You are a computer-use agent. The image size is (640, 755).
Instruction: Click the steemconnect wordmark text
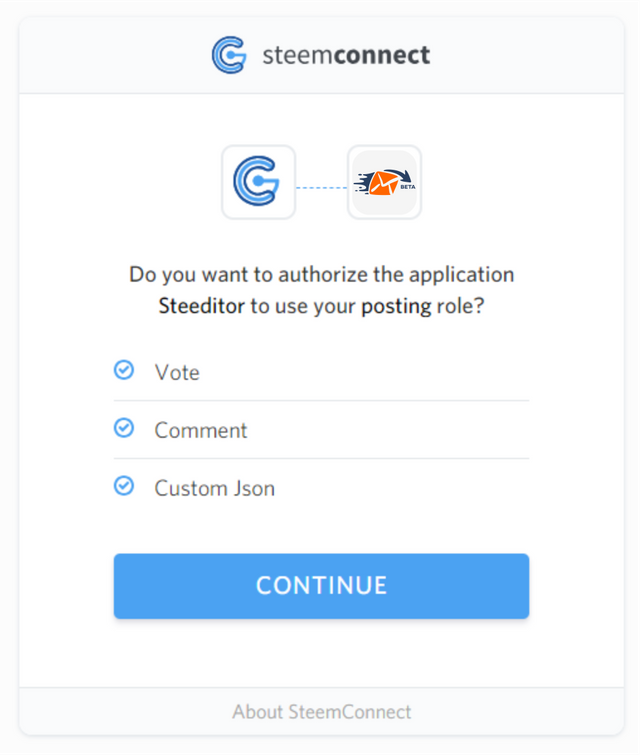[346, 55]
